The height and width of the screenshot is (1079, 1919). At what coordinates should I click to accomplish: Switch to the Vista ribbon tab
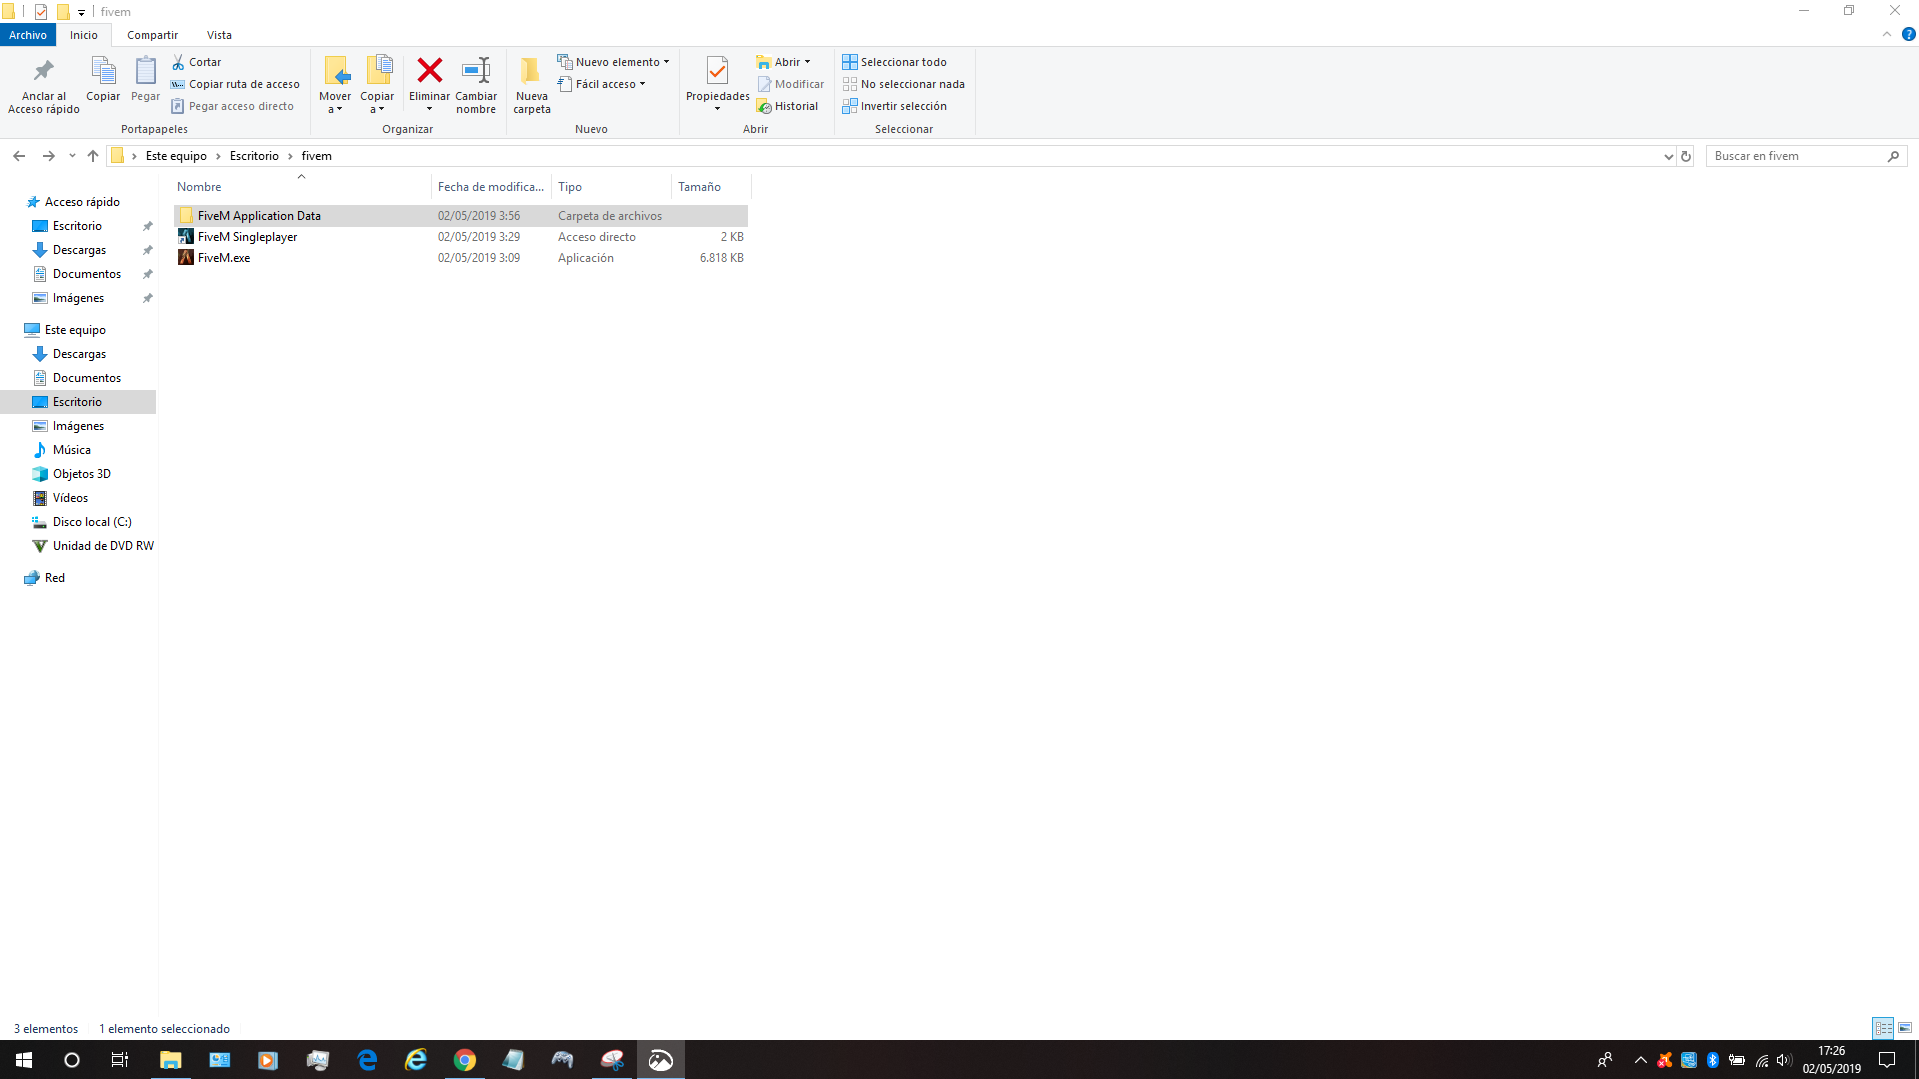point(219,35)
